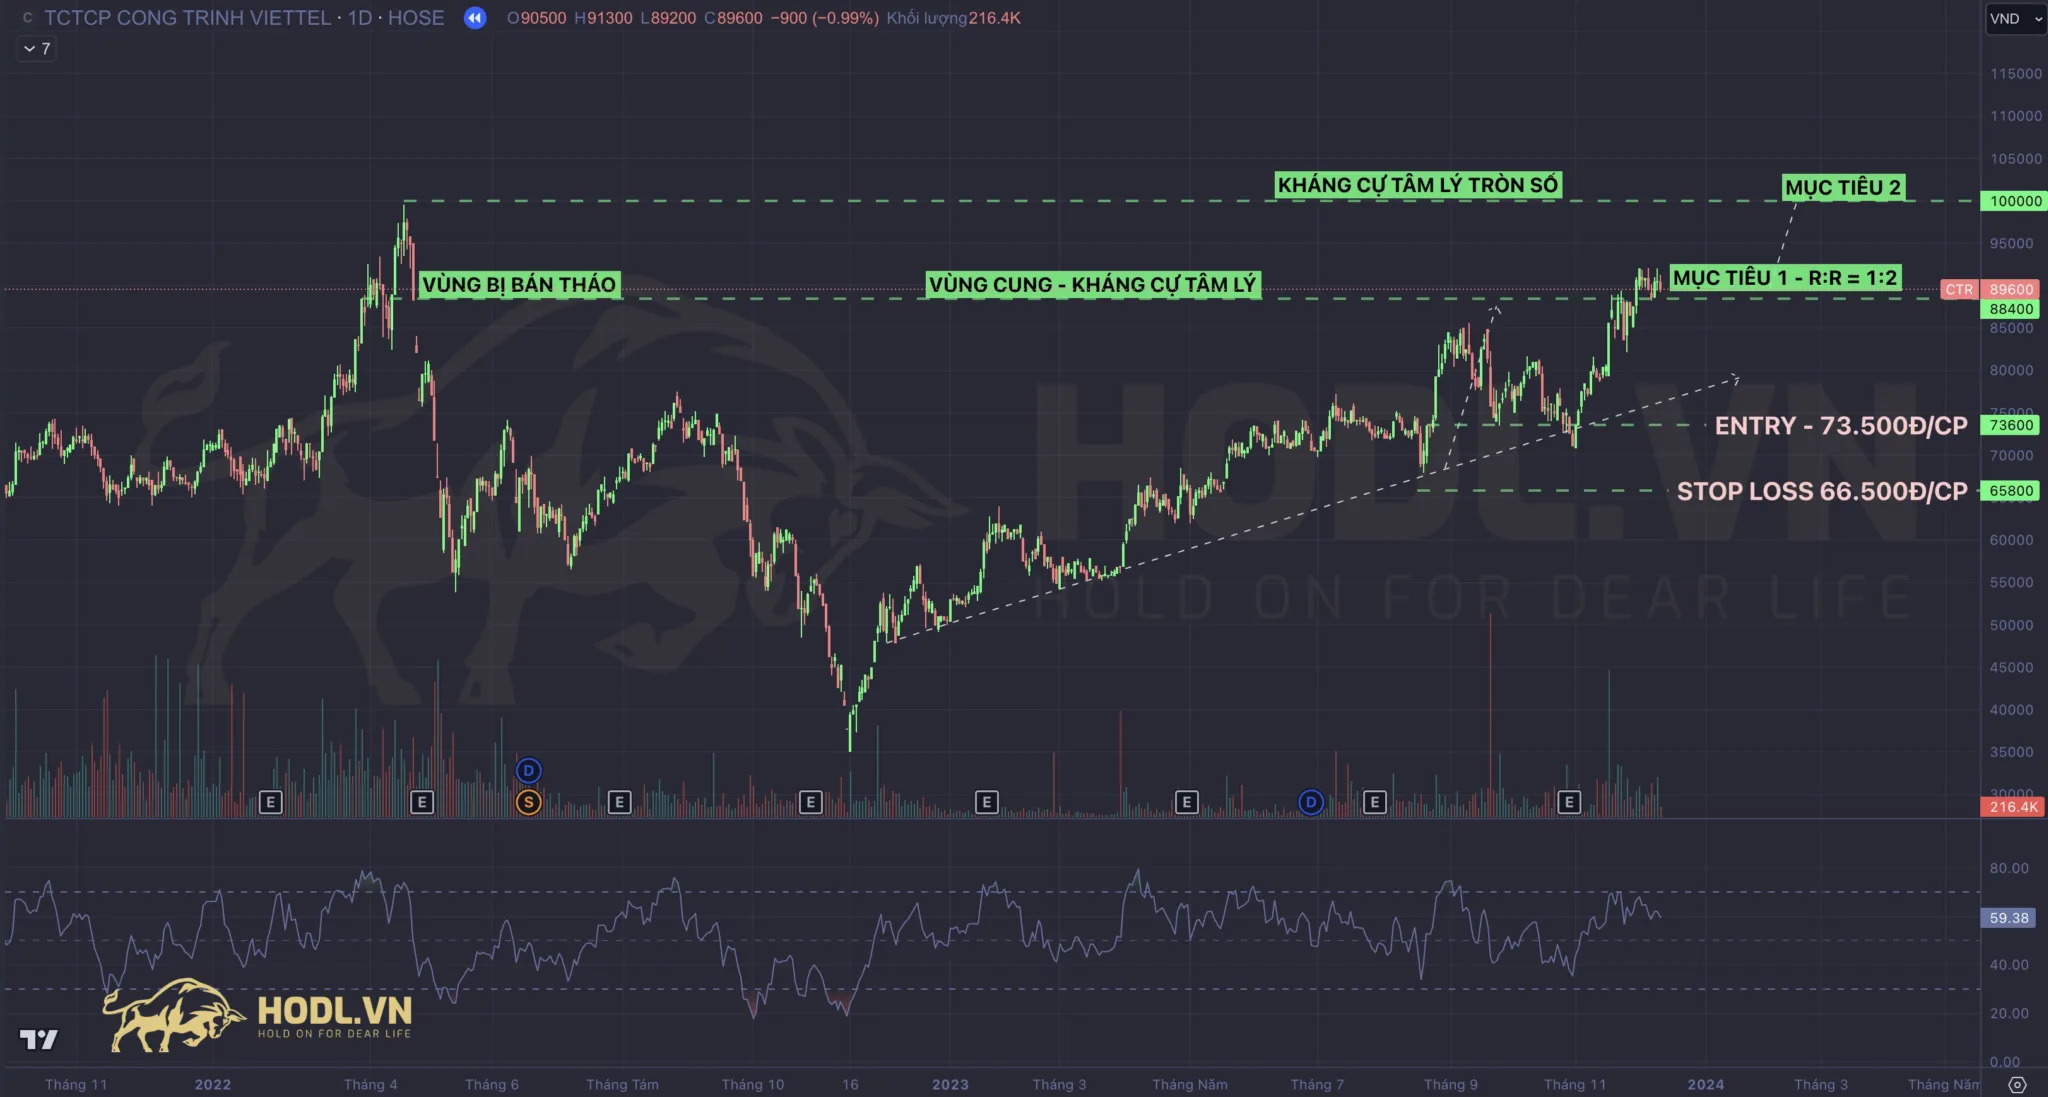Click the D dividend marker above the split

tap(528, 770)
